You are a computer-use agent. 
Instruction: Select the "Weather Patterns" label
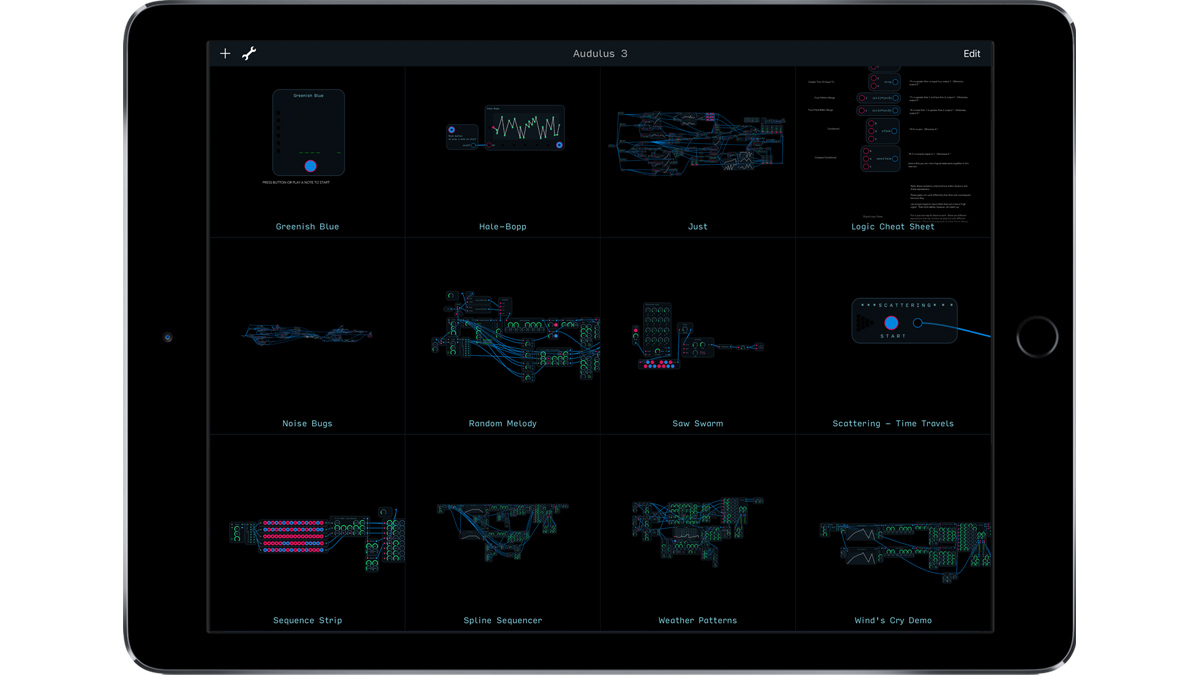(697, 621)
